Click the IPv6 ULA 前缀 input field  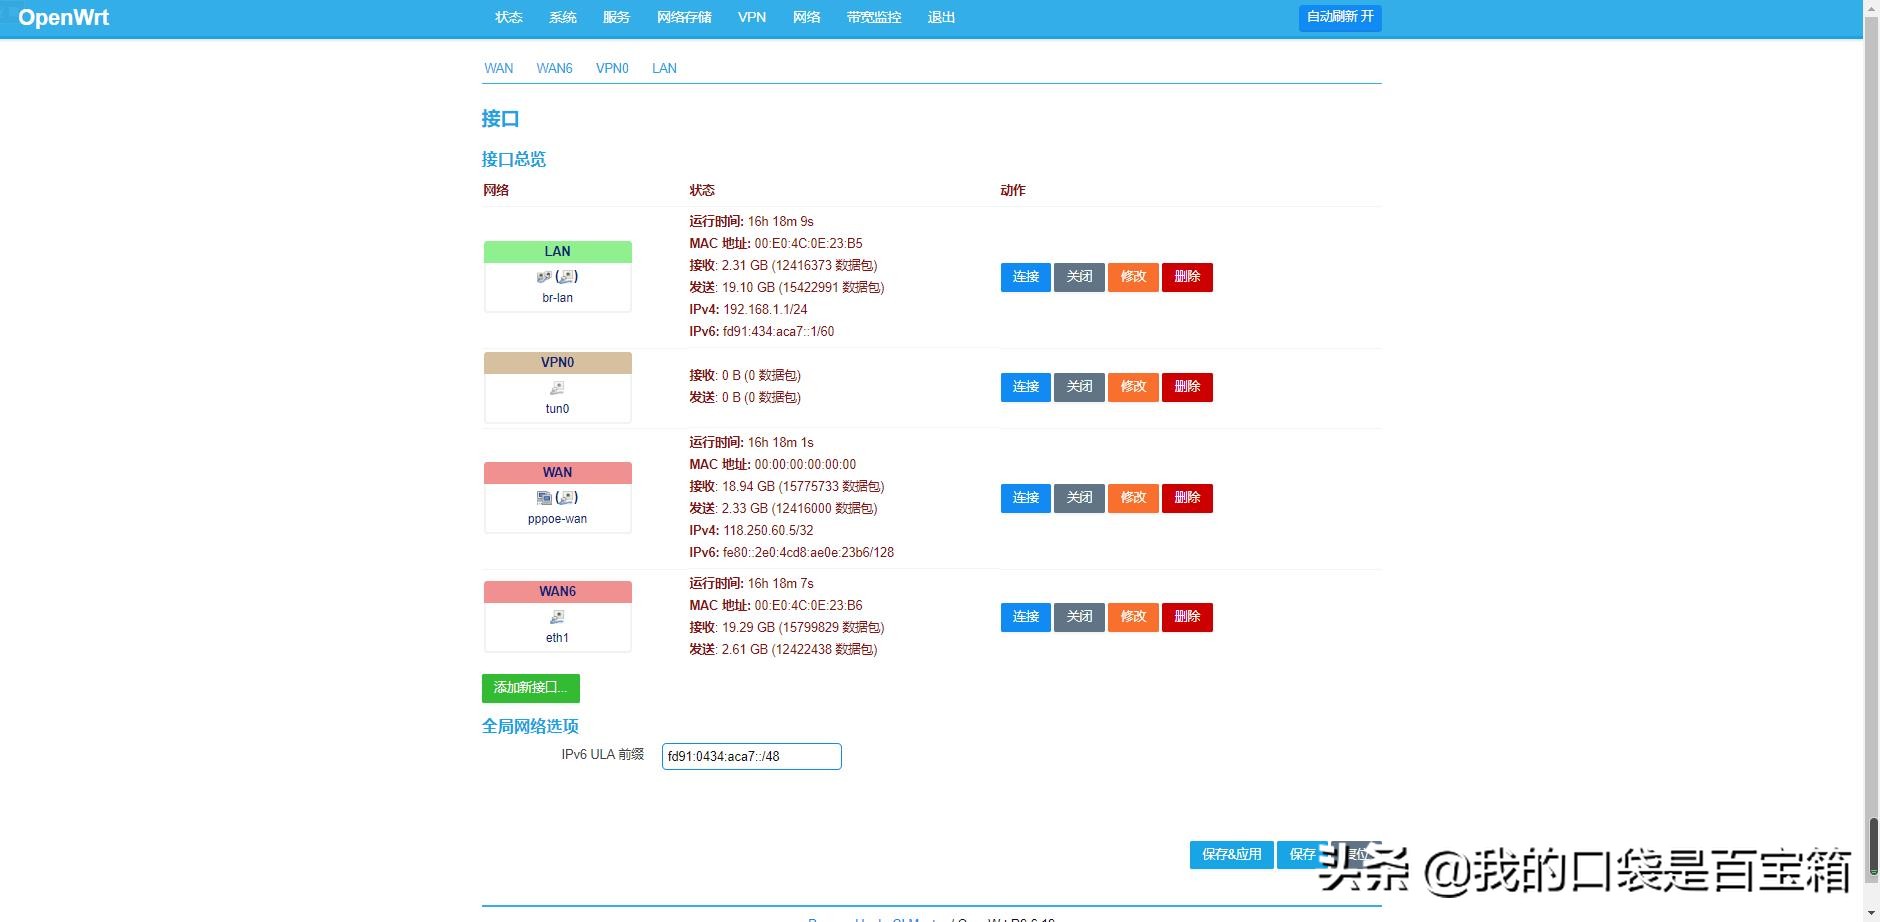tap(750, 756)
